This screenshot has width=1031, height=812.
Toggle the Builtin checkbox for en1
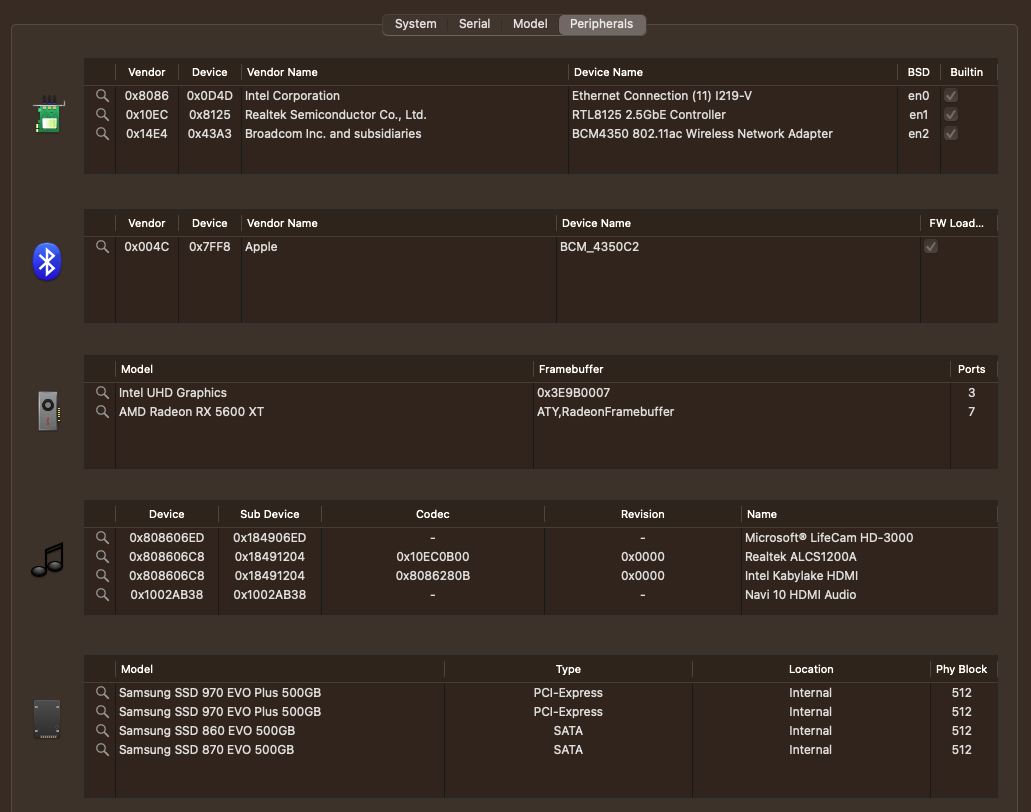[951, 114]
